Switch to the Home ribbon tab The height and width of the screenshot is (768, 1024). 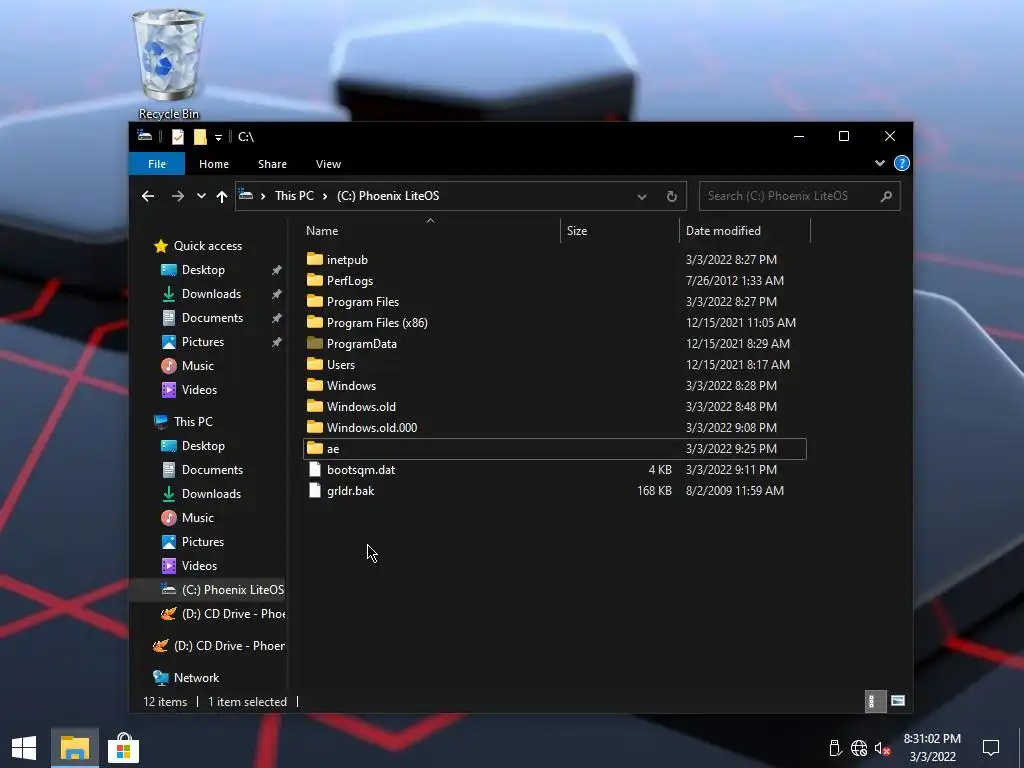tap(214, 164)
